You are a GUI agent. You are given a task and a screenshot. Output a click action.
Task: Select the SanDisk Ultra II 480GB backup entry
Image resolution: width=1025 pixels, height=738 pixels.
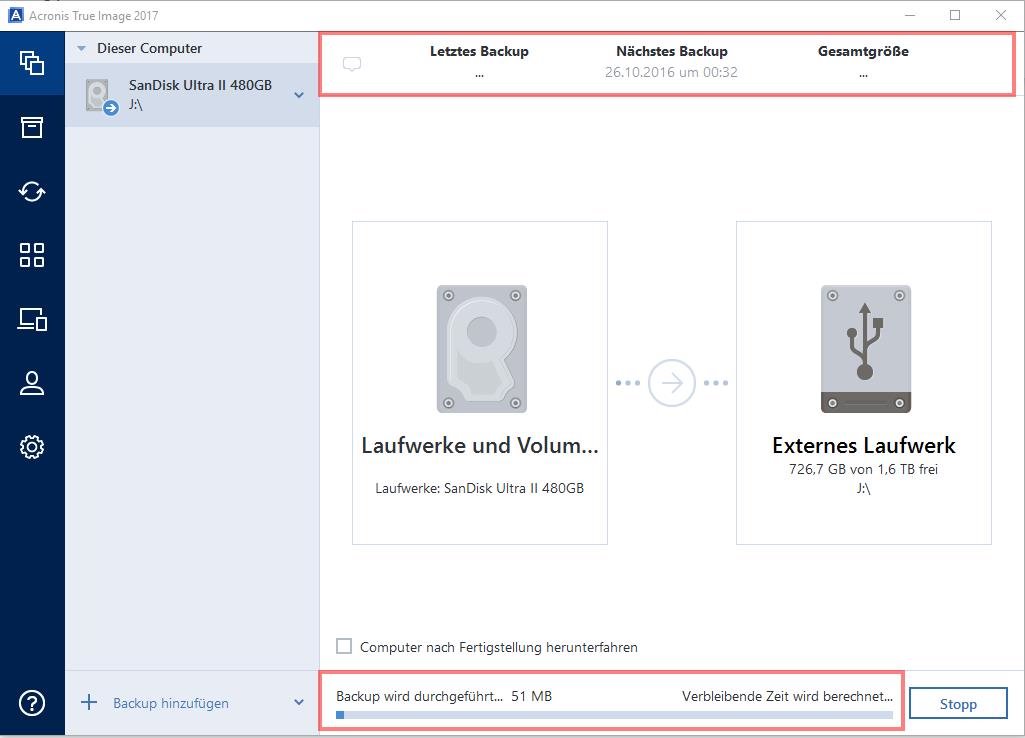pyautogui.click(x=192, y=95)
